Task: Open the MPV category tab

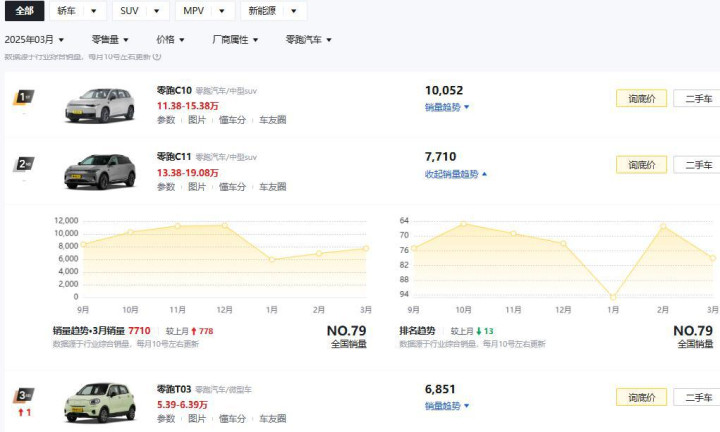Action: tap(193, 11)
